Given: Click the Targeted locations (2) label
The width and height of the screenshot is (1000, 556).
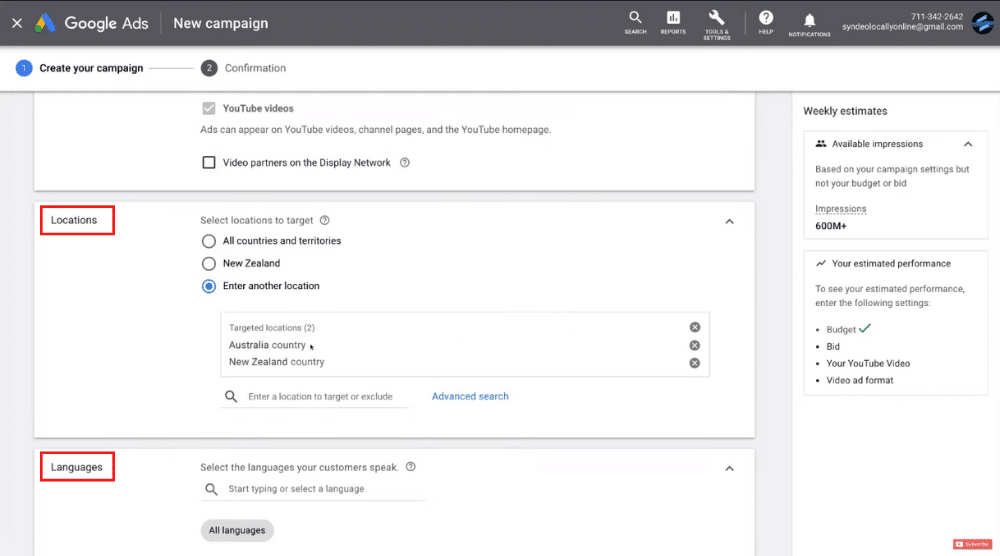Looking at the screenshot, I should pyautogui.click(x=272, y=328).
